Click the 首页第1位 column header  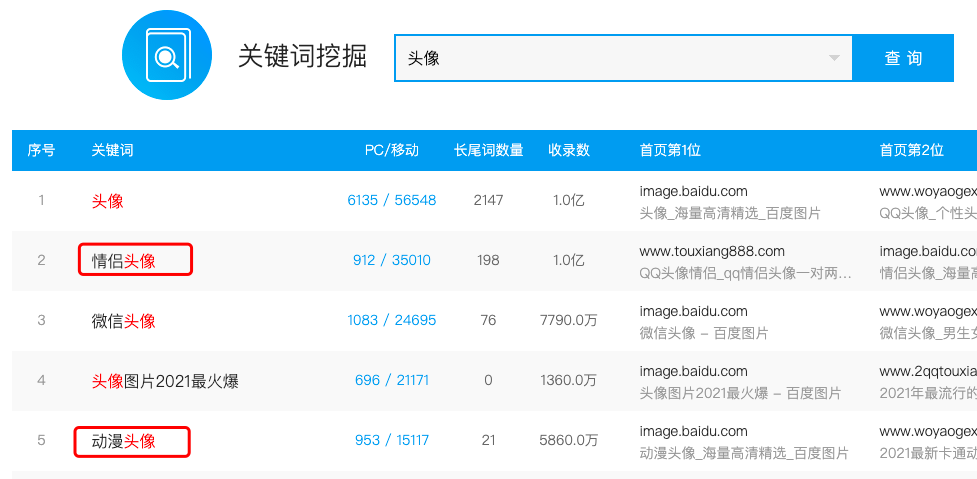point(669,150)
